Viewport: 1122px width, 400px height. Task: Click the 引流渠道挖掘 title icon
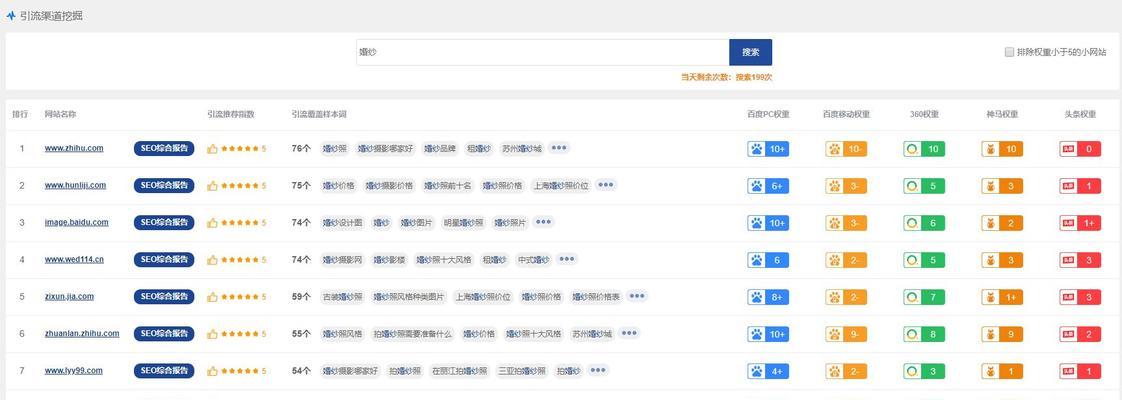point(11,15)
